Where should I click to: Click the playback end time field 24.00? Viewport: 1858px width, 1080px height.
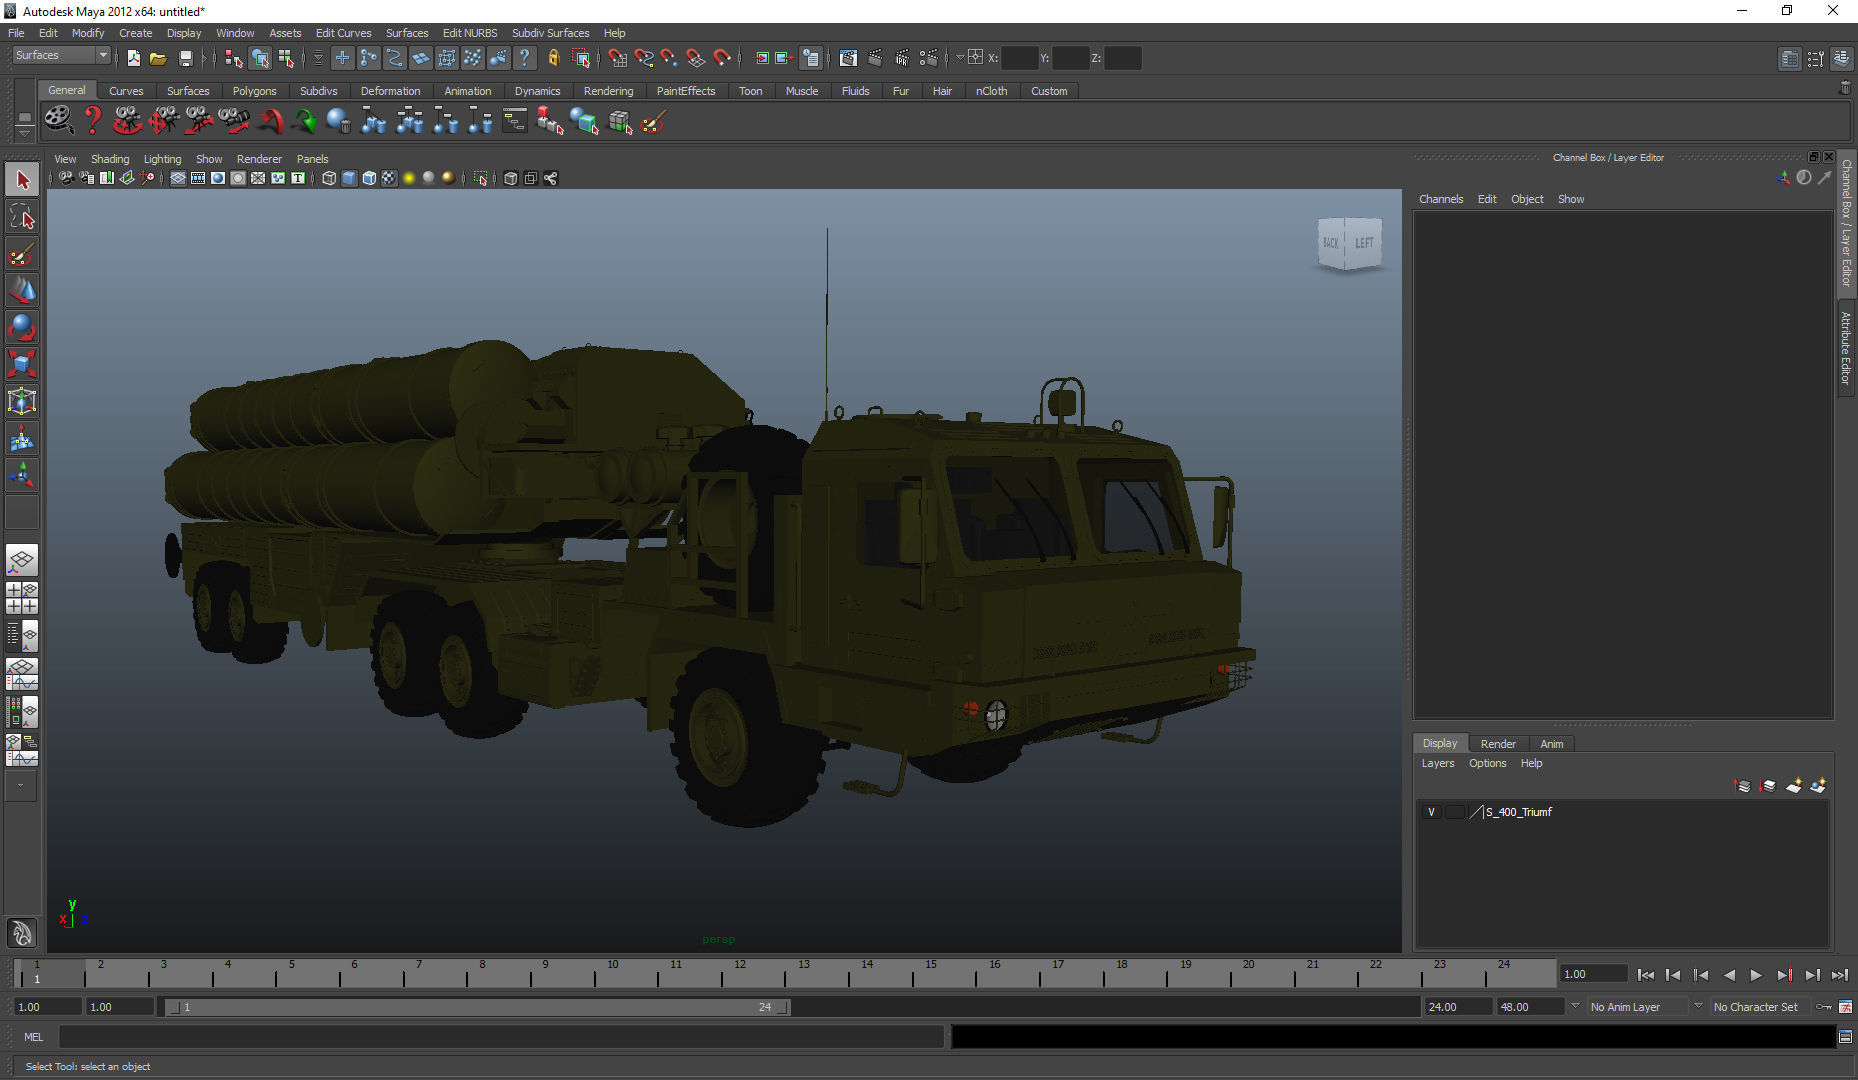click(1457, 1007)
